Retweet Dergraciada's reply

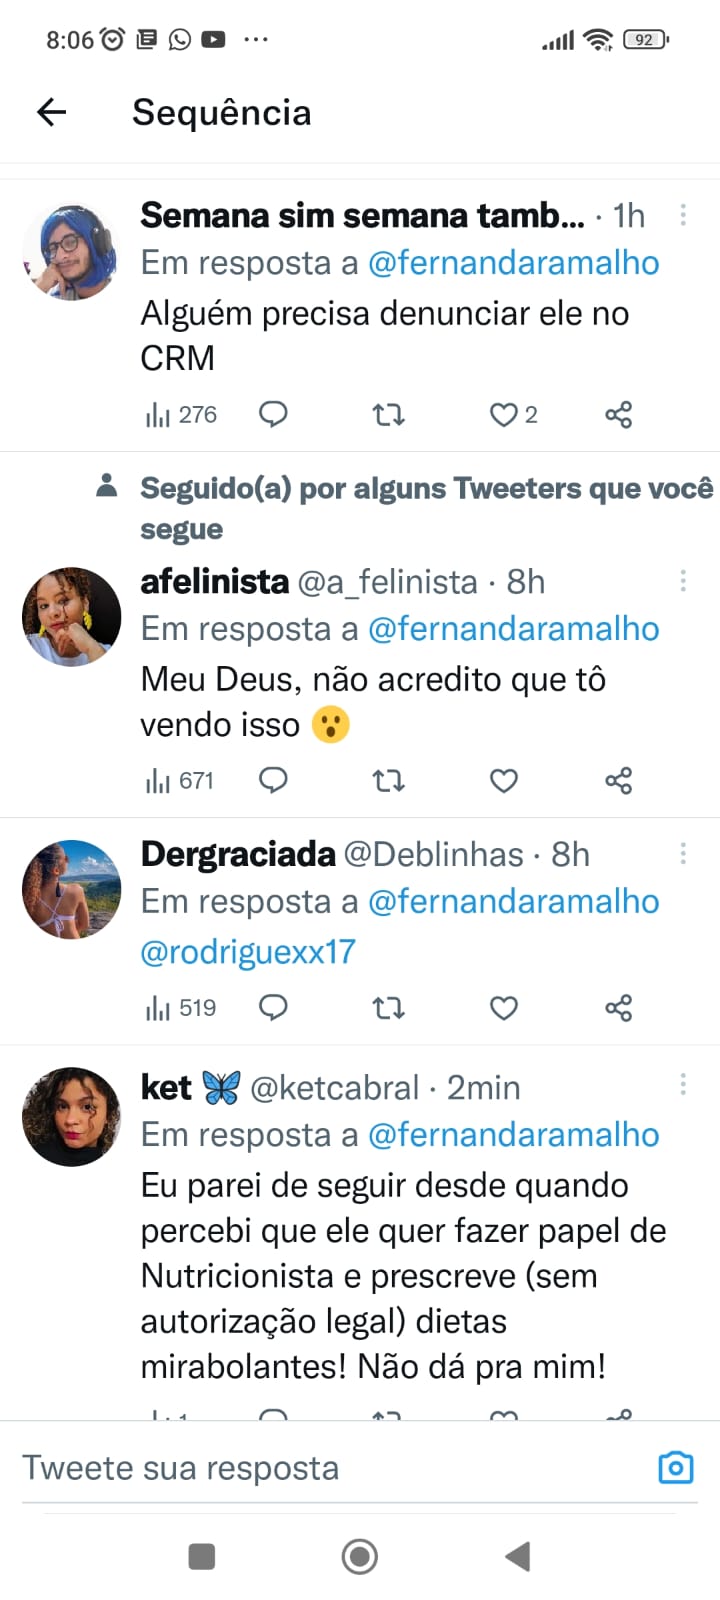click(388, 1008)
